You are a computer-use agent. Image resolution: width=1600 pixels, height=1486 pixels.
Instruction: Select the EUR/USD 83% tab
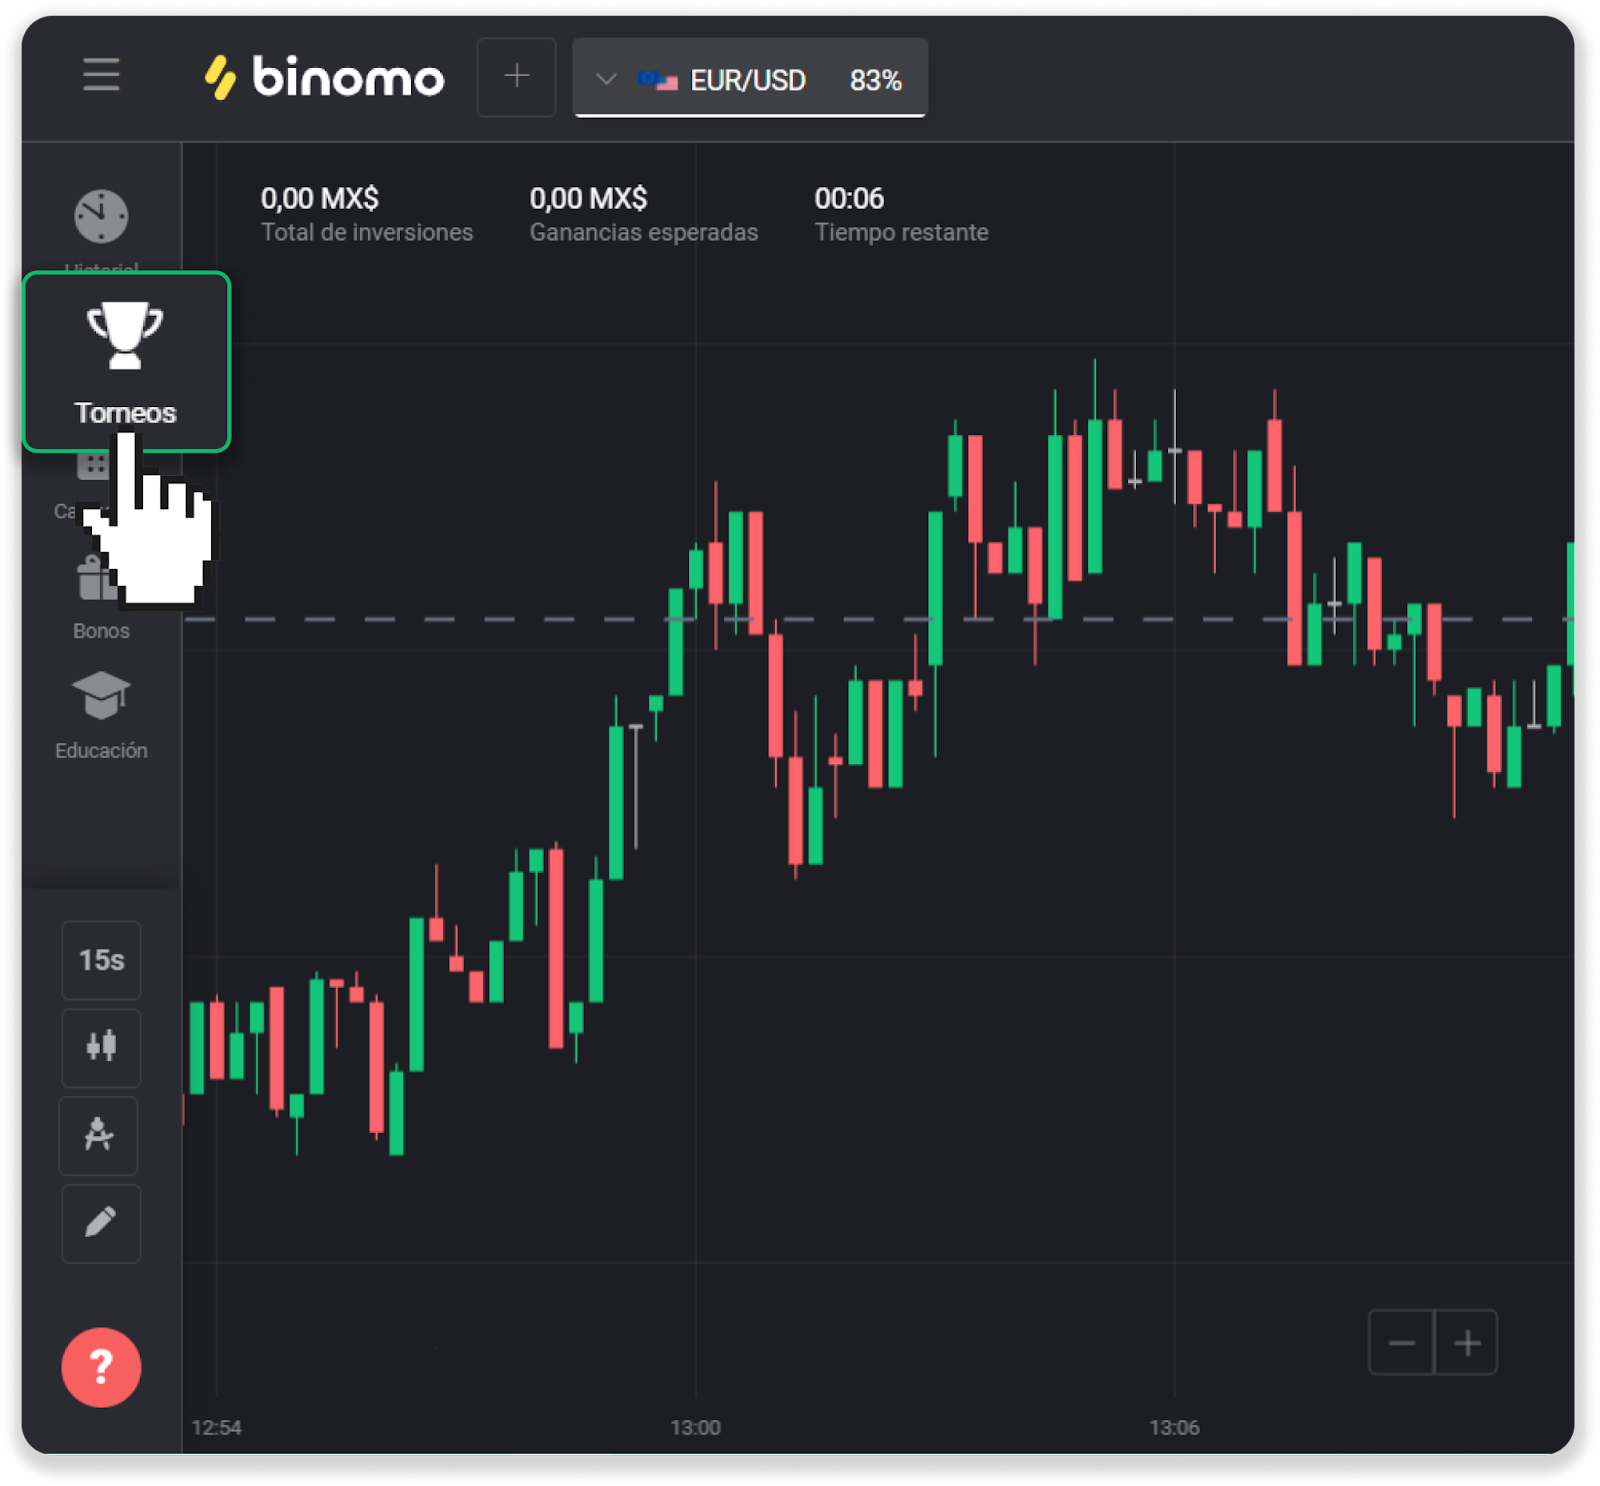770,79
